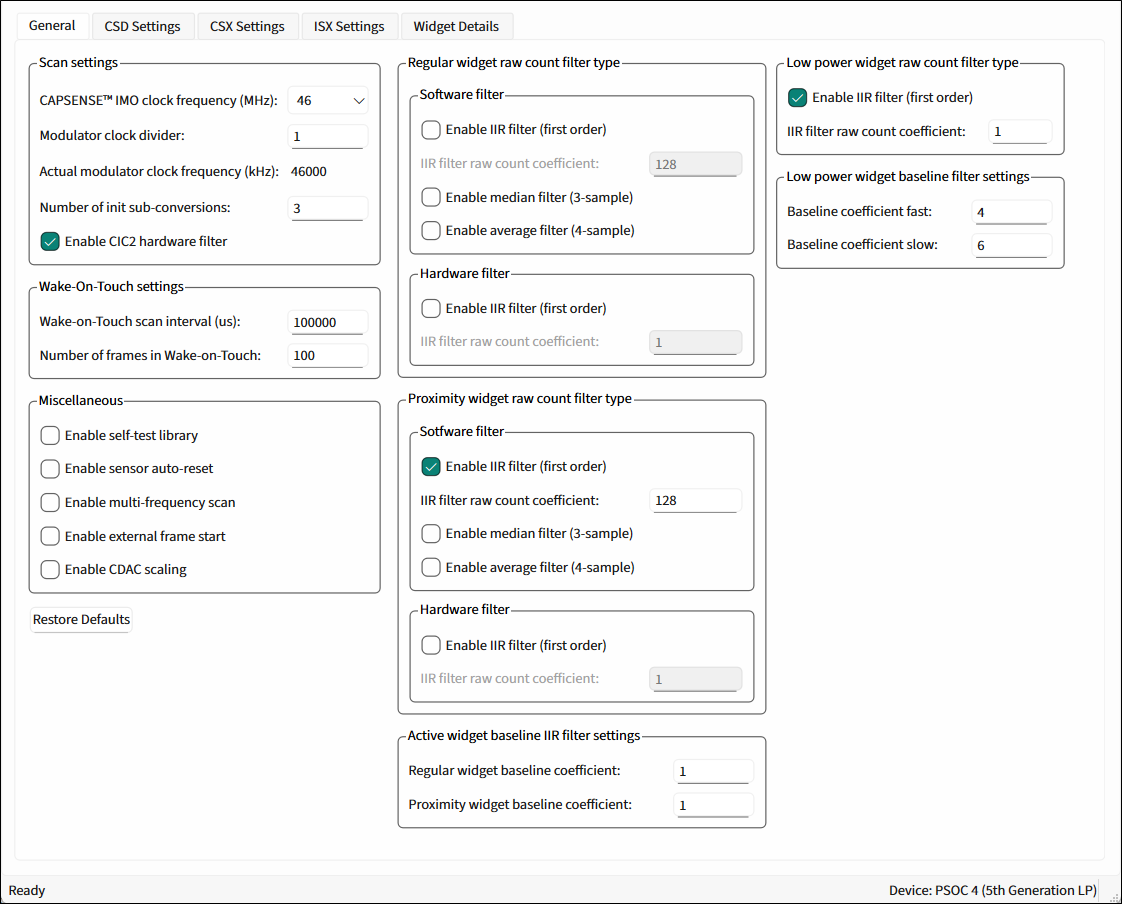Click the Modulator clock divider field
The height and width of the screenshot is (904, 1122).
(x=327, y=136)
